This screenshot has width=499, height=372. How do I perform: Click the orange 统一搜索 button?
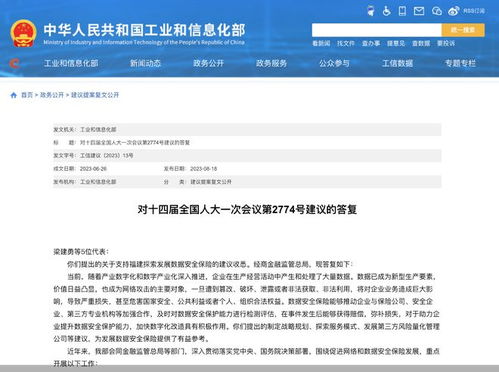point(463,30)
